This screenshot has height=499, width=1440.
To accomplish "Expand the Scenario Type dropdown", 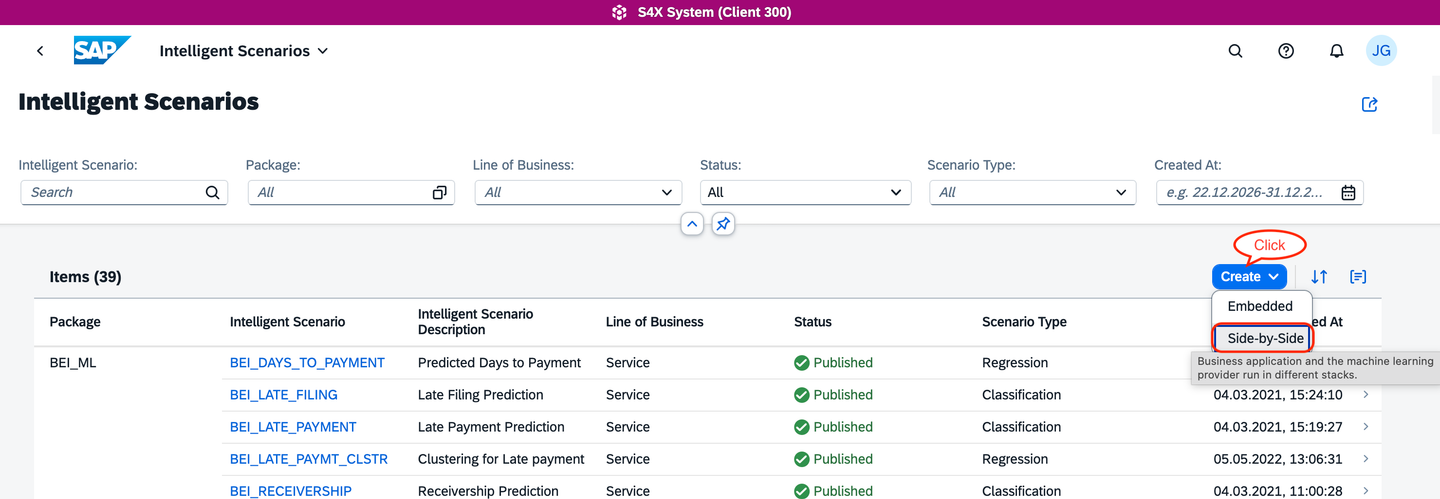I will click(1121, 192).
